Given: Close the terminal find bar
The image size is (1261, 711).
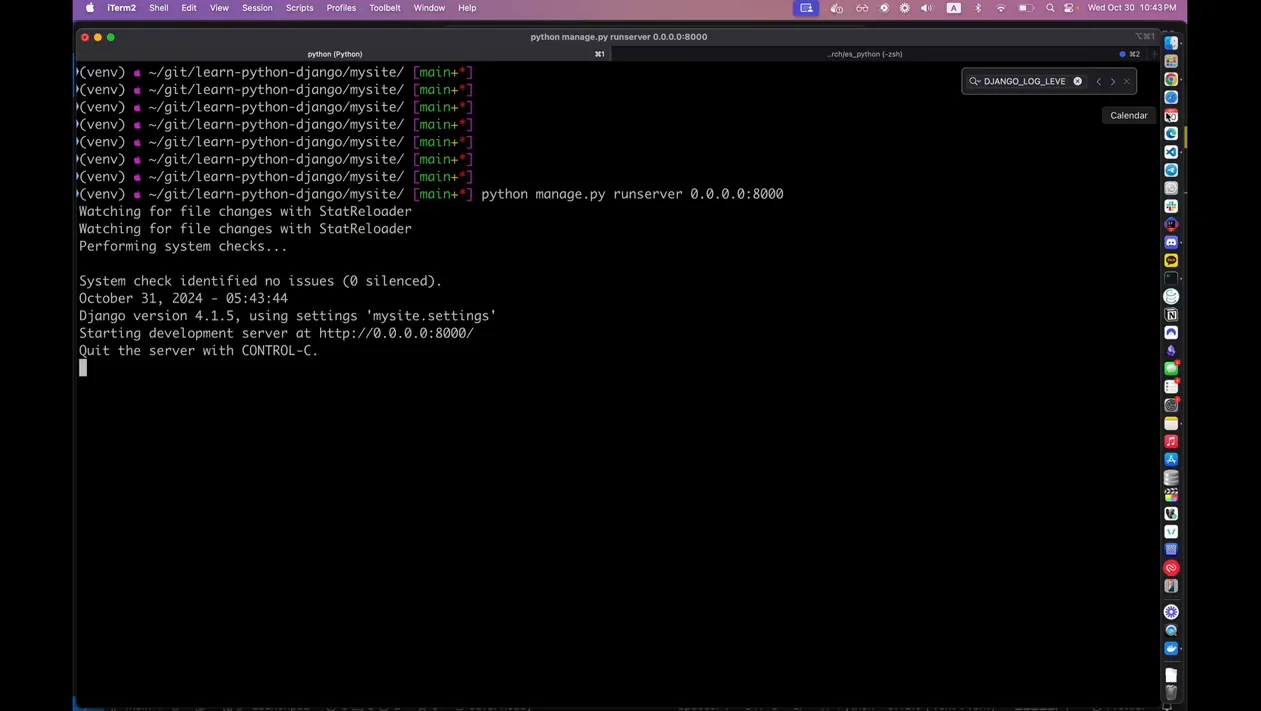Looking at the screenshot, I should coord(1127,81).
